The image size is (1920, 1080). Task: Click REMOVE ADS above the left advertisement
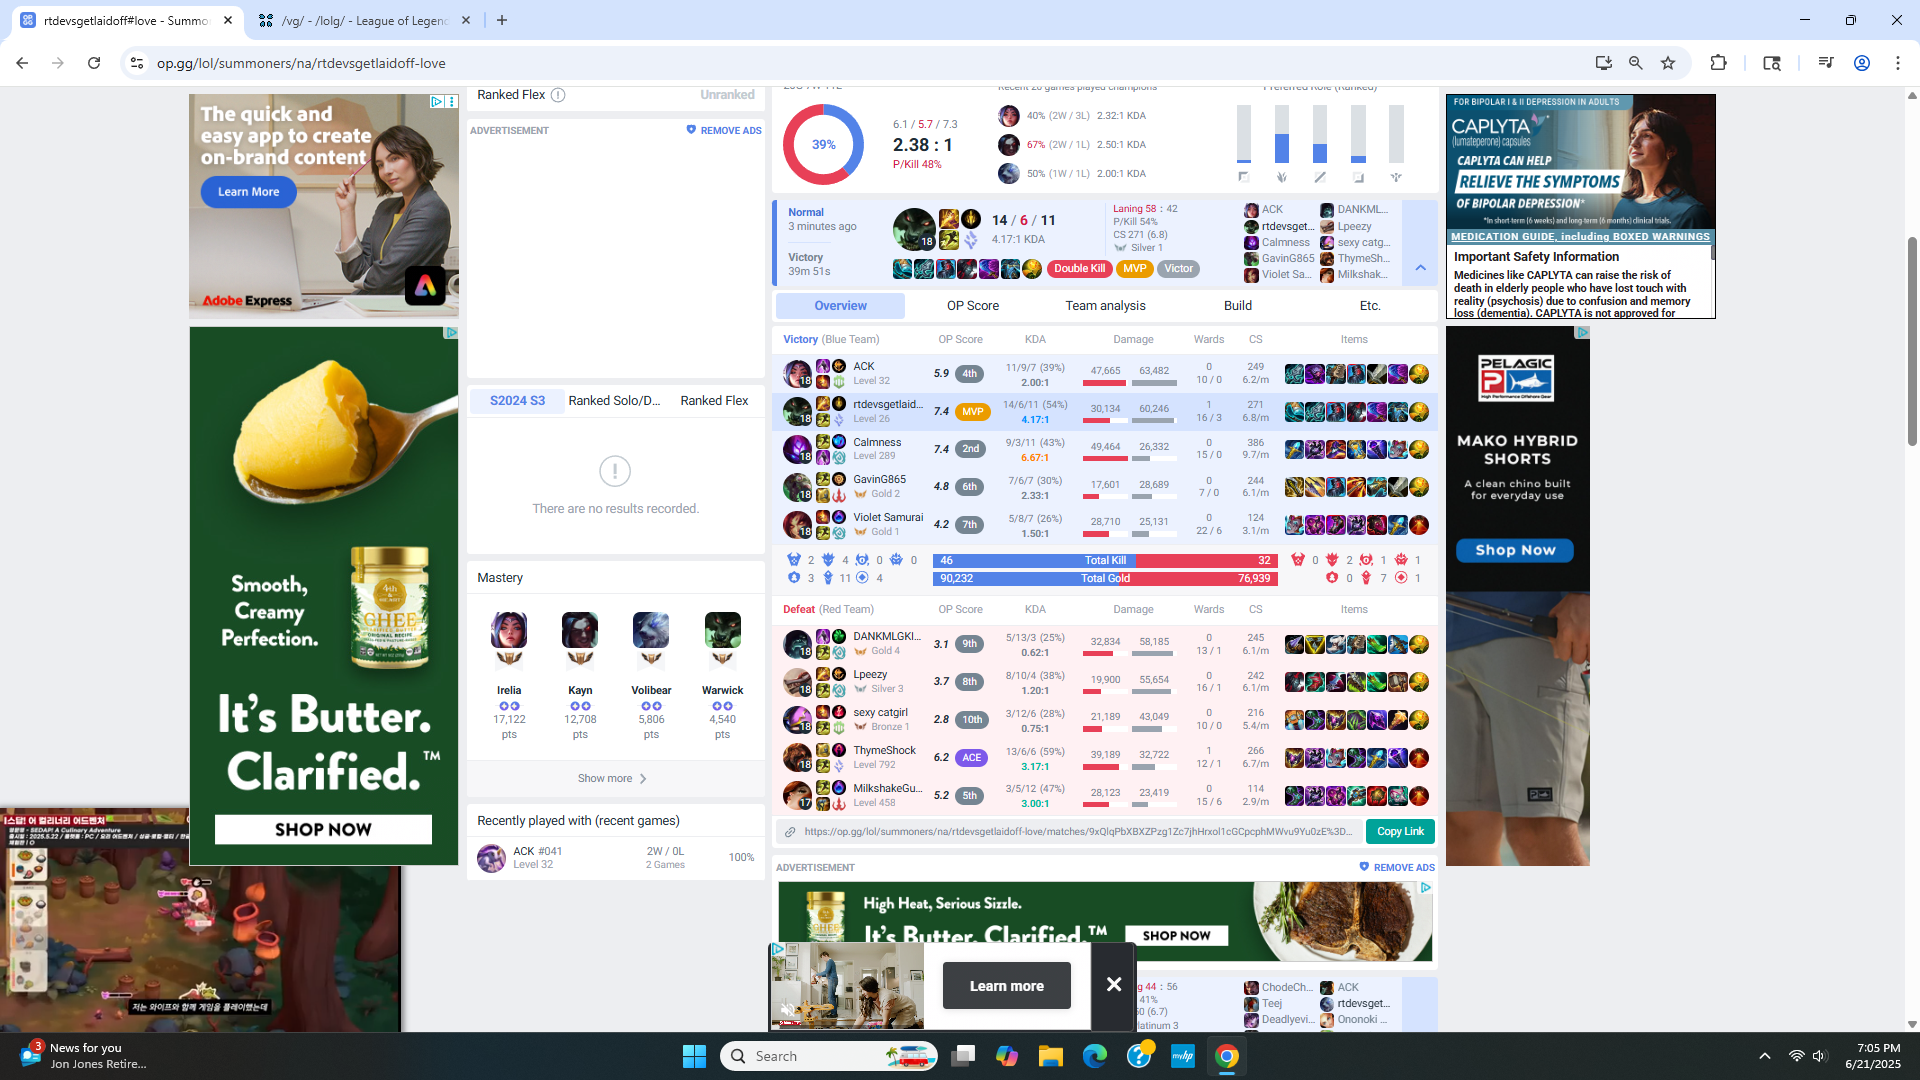point(724,131)
